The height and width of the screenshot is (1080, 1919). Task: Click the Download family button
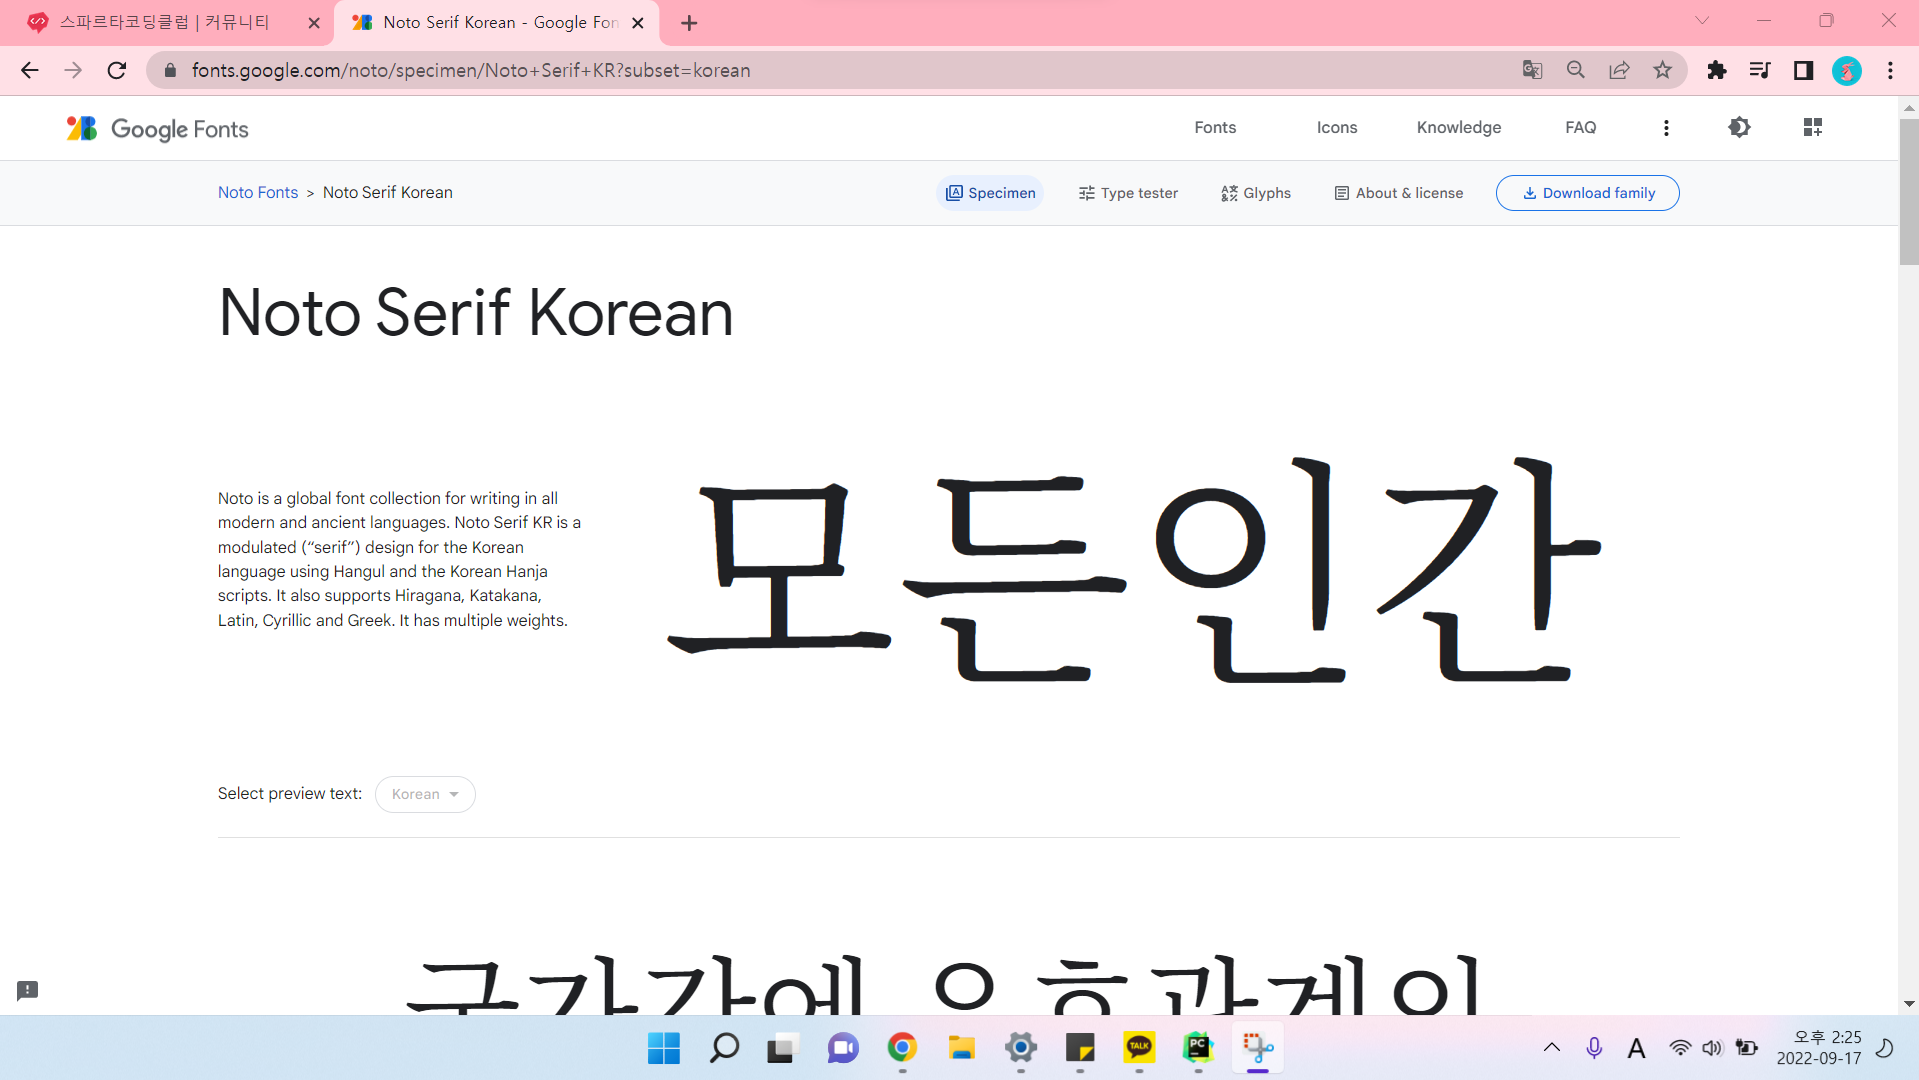1587,193
